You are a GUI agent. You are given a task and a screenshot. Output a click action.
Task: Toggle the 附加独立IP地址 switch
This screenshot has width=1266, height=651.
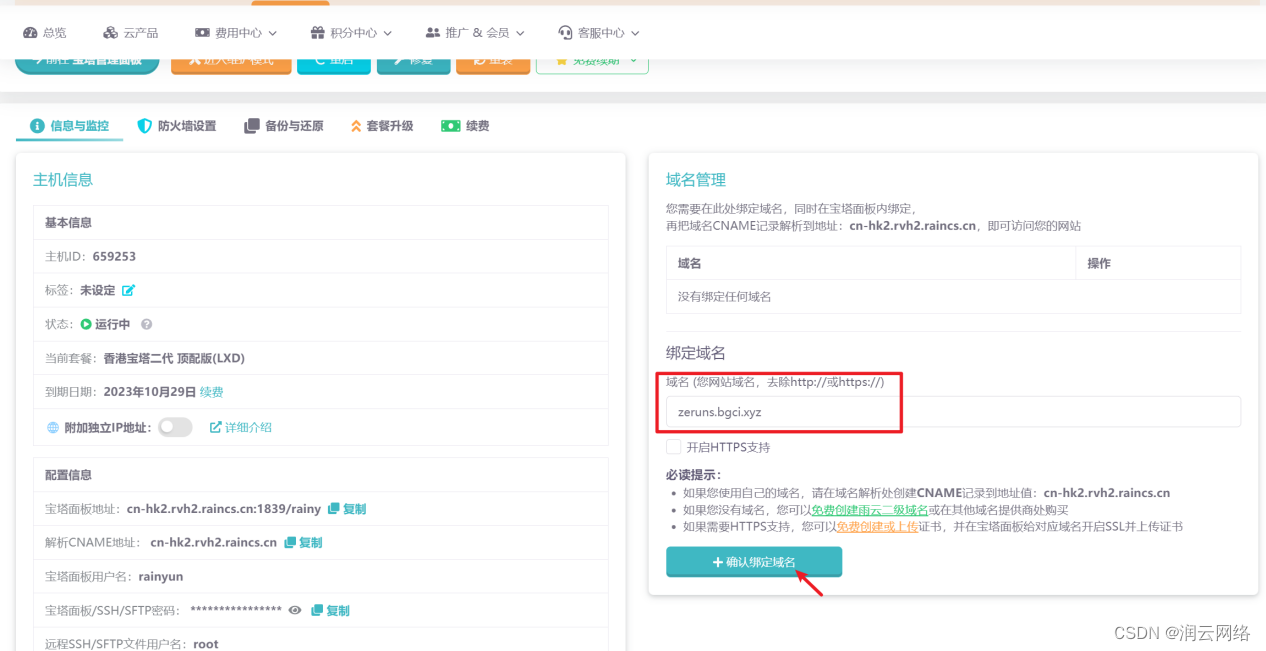[175, 427]
